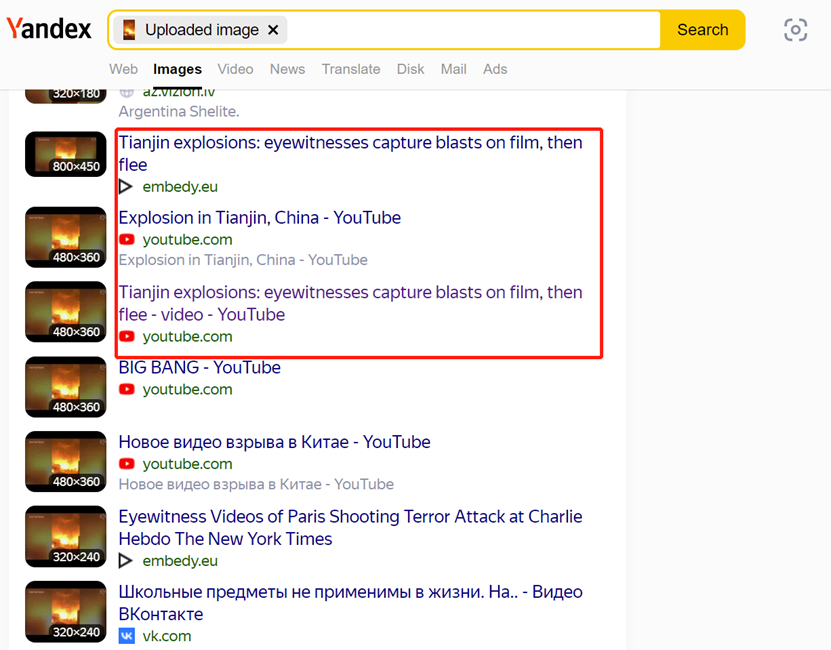Switch to the Web tab
The image size is (831, 650).
tap(123, 69)
